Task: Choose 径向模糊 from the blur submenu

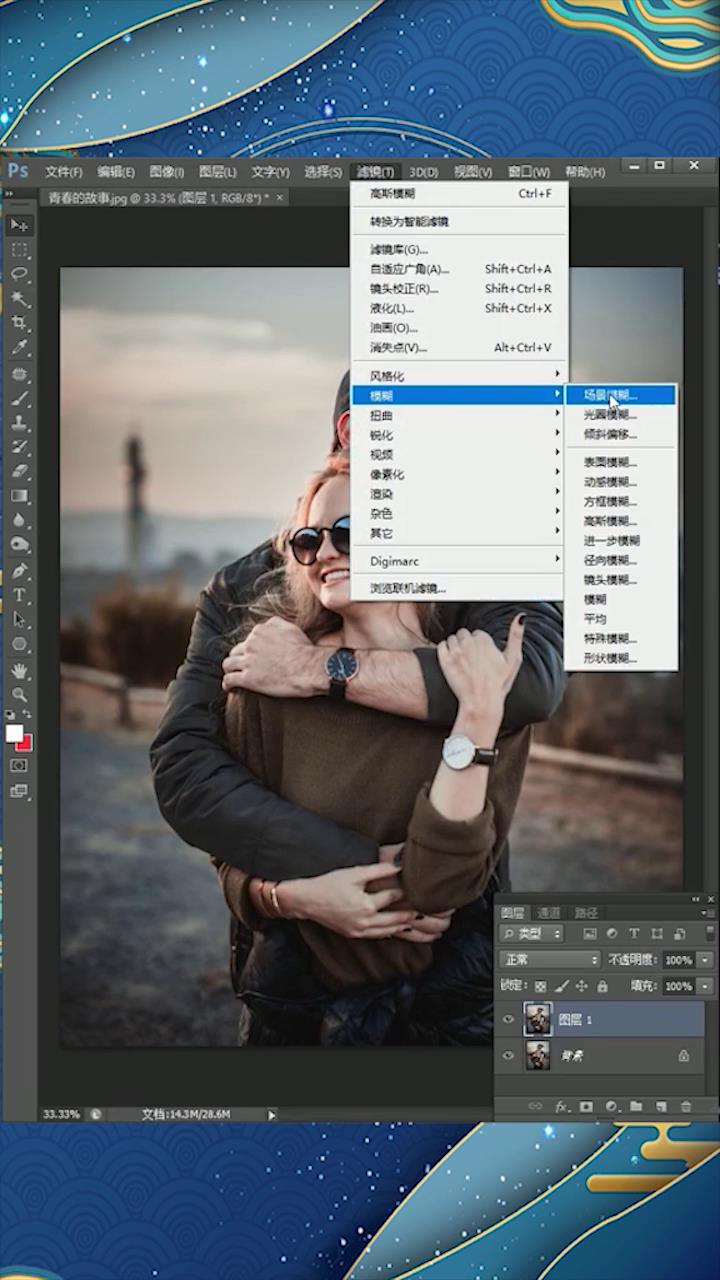Action: click(x=620, y=560)
